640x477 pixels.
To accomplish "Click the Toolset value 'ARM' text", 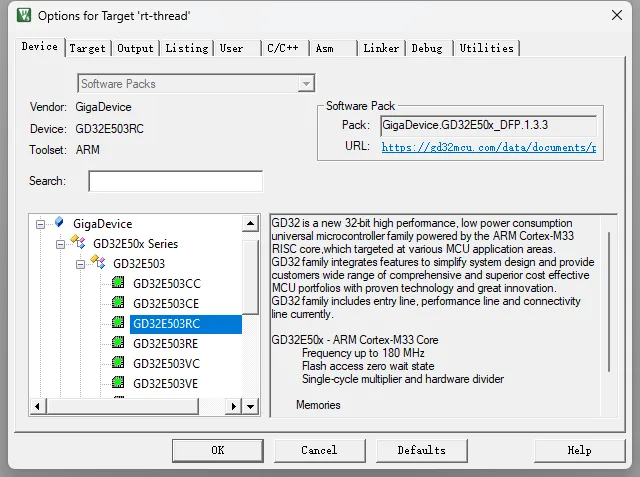I will pos(87,150).
